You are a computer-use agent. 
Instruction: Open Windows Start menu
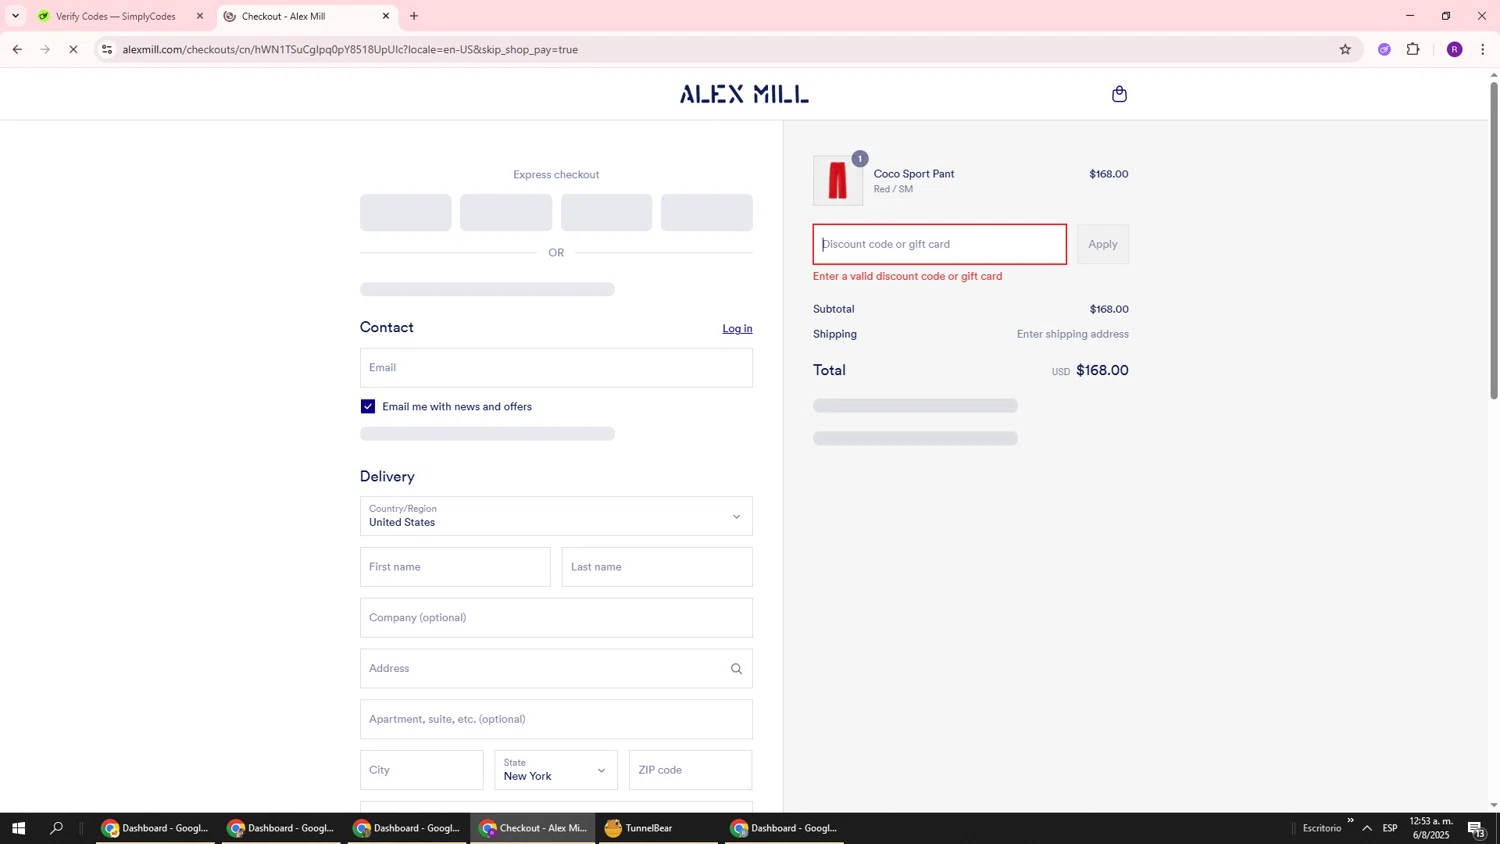click(18, 828)
